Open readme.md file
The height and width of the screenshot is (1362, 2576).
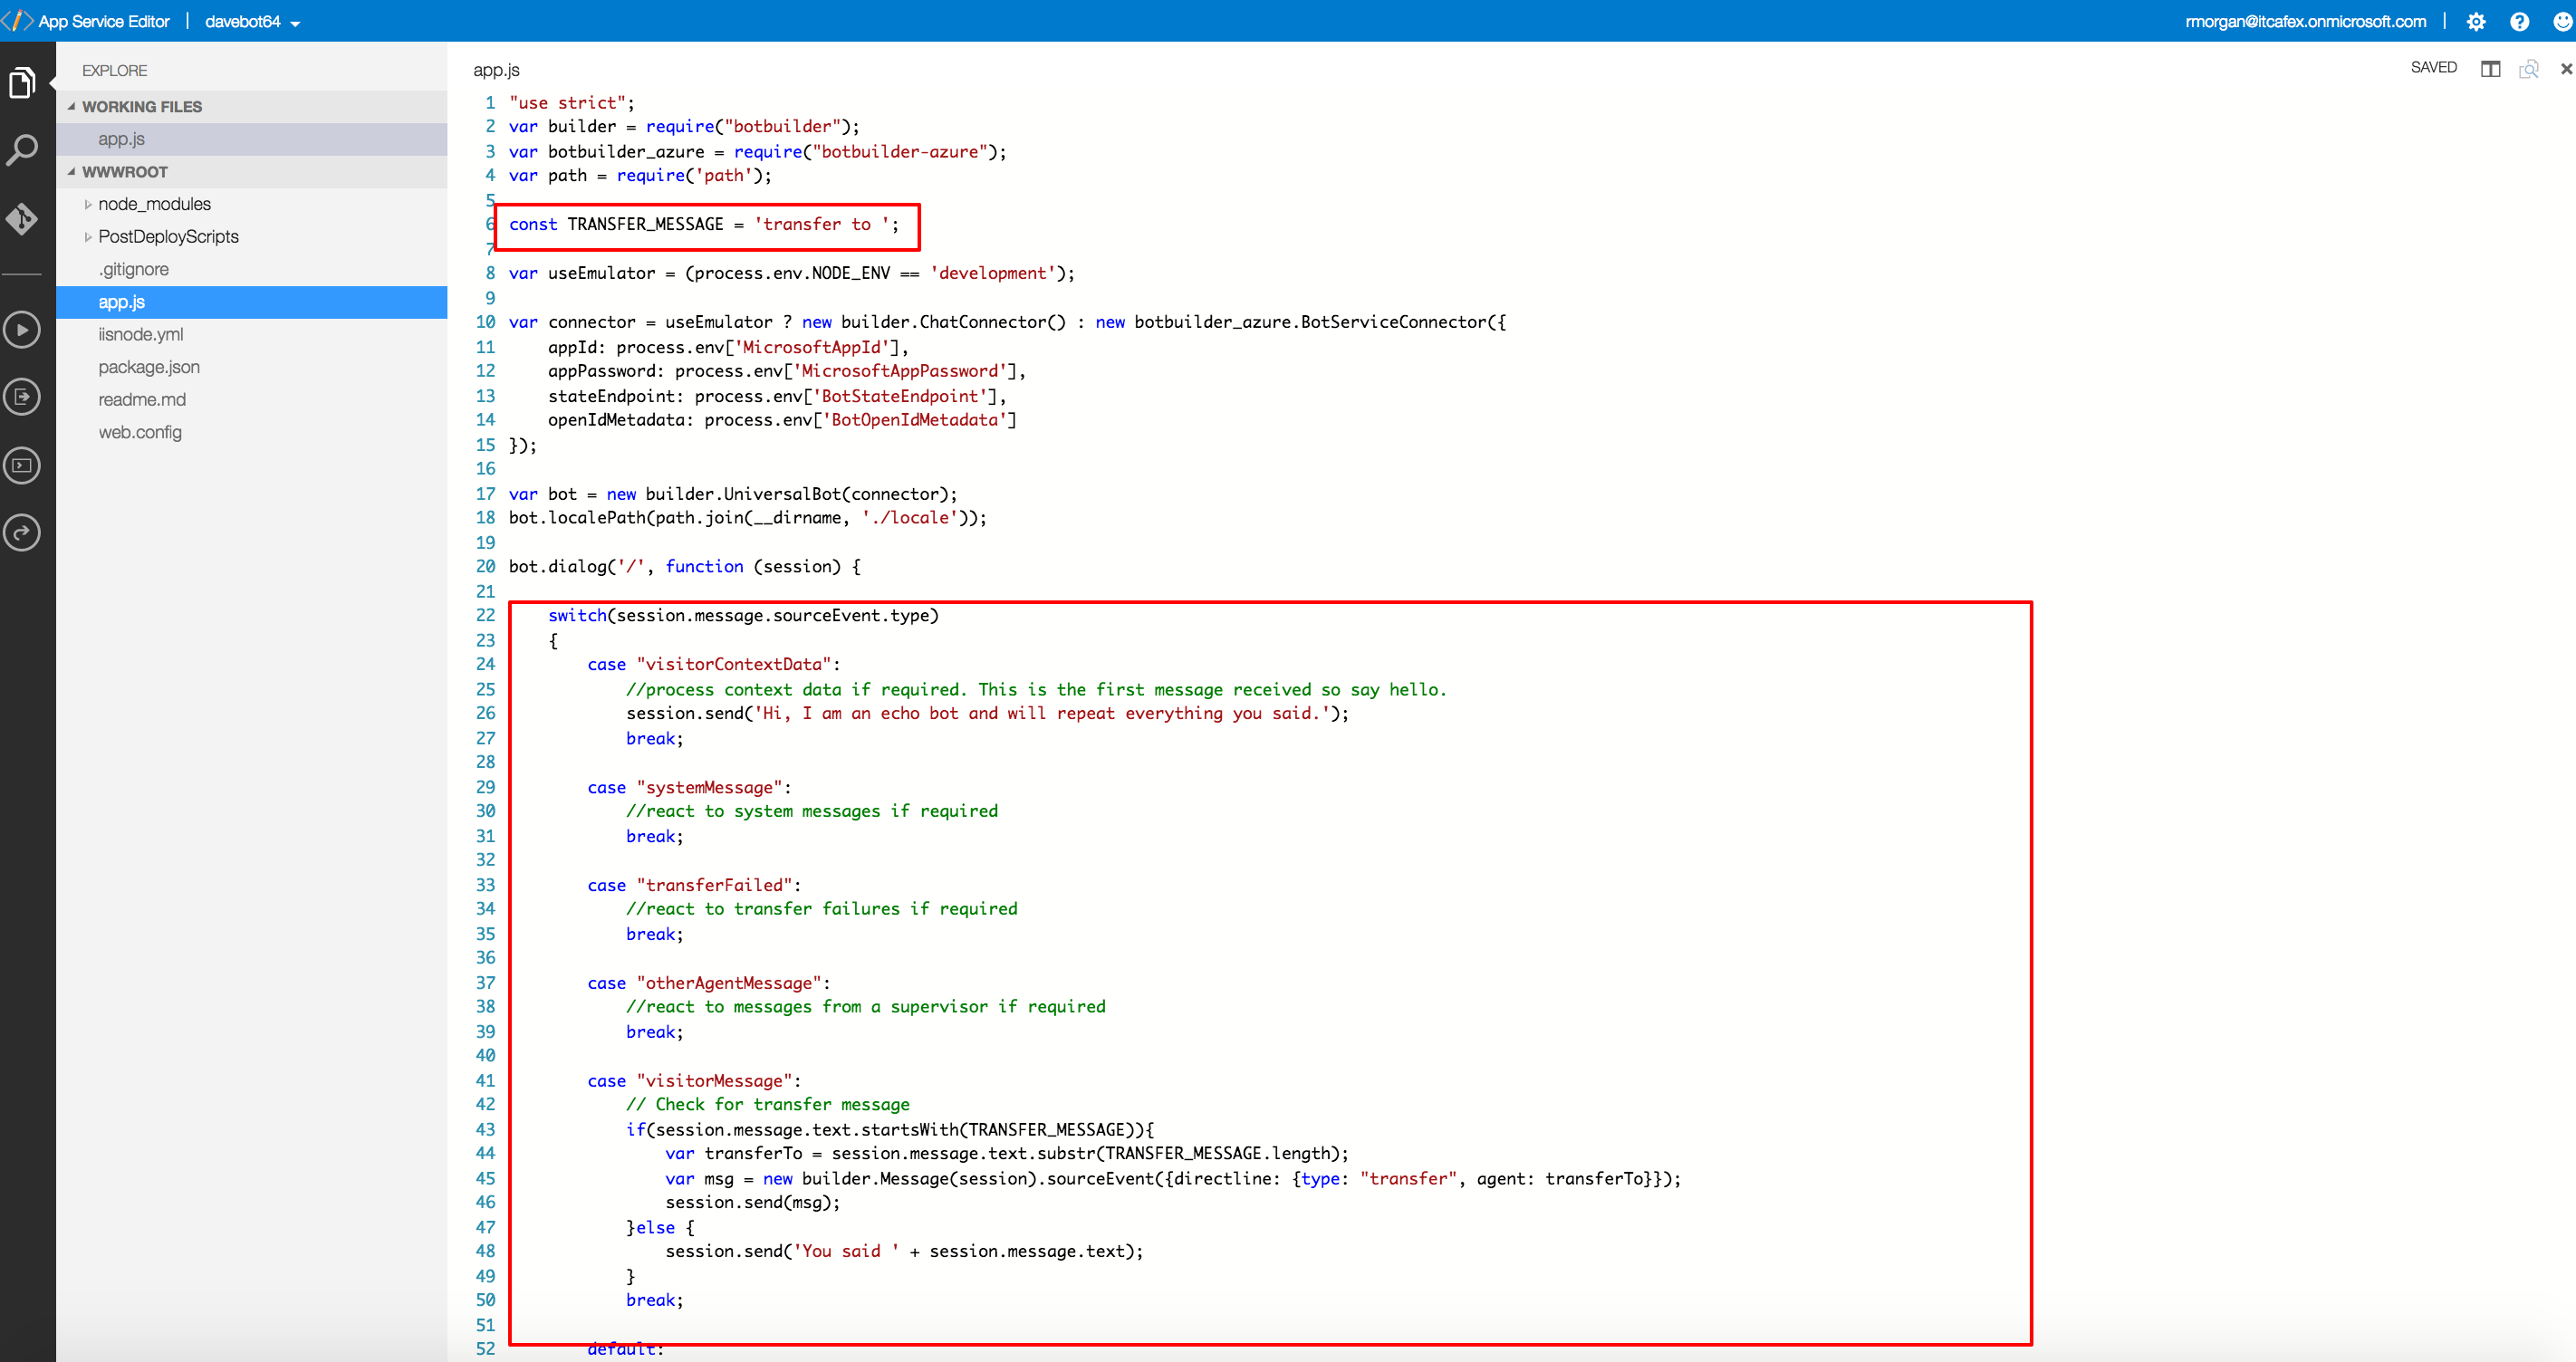point(252,399)
